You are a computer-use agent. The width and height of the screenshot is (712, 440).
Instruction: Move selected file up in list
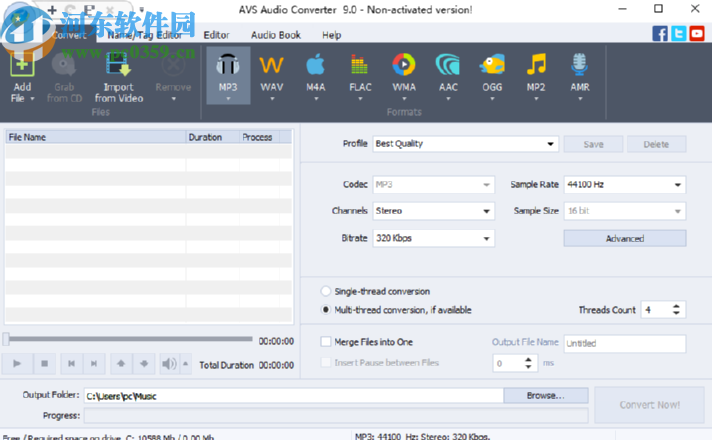click(x=121, y=364)
